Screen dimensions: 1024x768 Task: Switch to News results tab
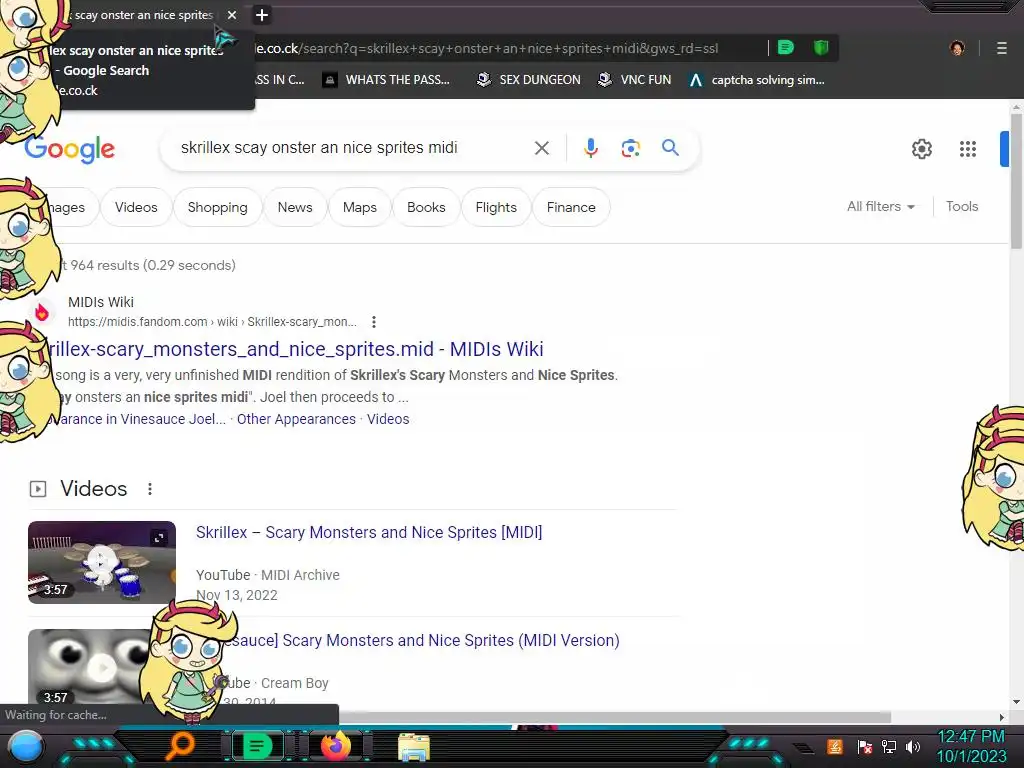click(295, 207)
